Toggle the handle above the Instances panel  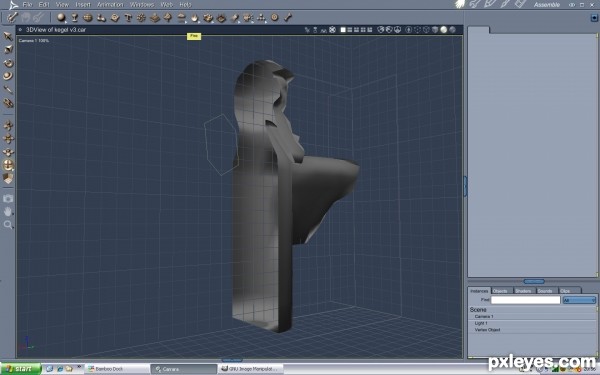click(x=534, y=282)
